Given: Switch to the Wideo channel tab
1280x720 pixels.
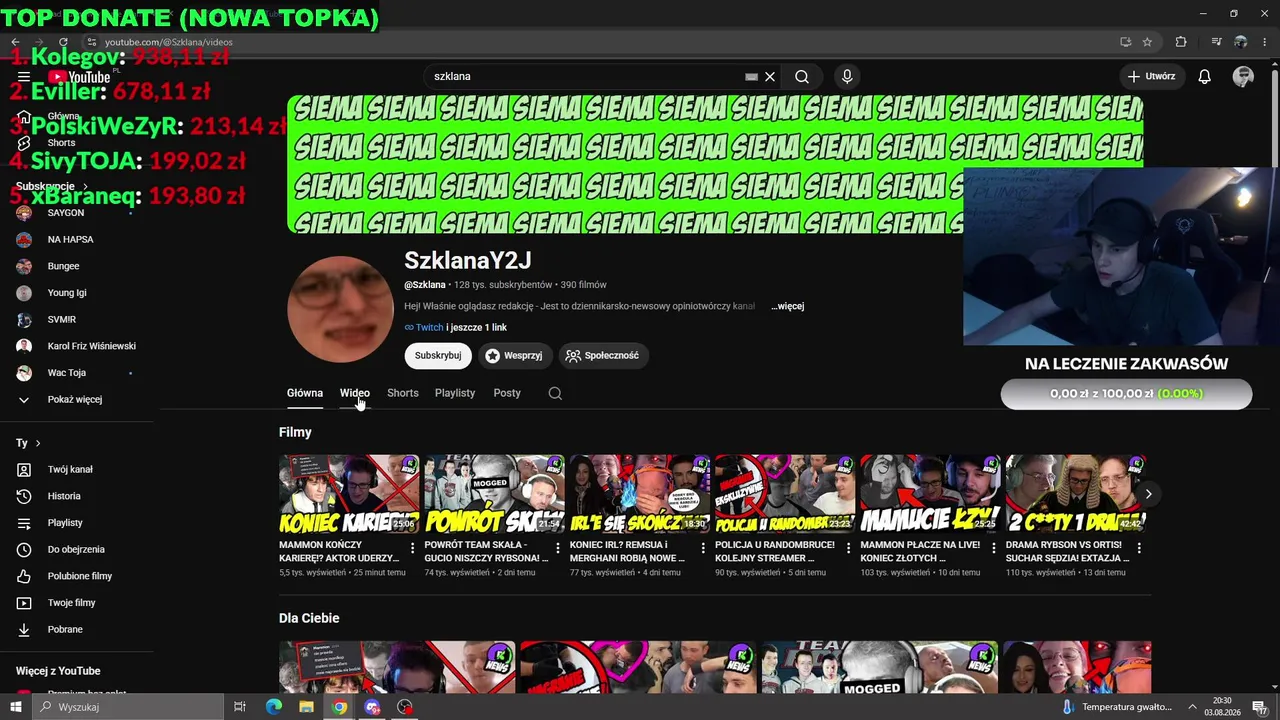Looking at the screenshot, I should point(355,393).
